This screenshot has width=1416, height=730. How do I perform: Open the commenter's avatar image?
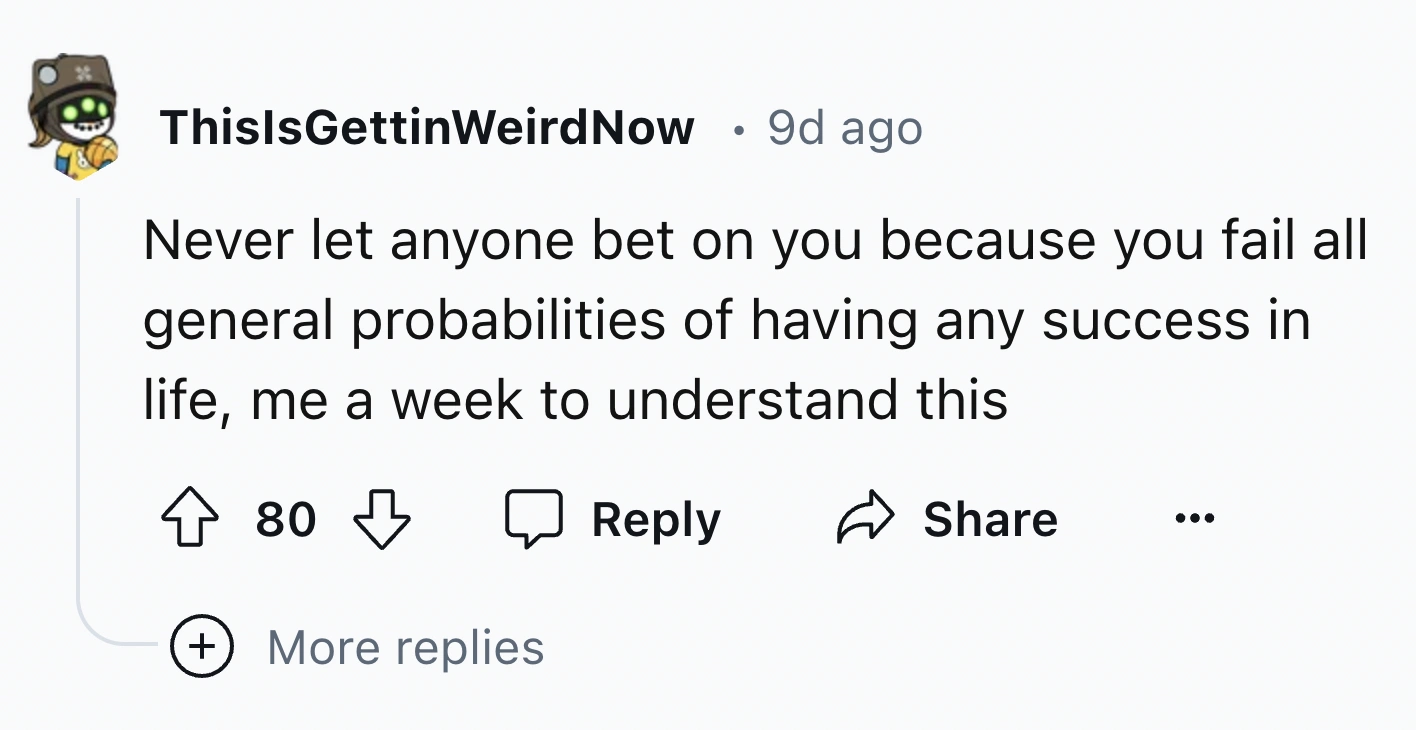pos(74,118)
